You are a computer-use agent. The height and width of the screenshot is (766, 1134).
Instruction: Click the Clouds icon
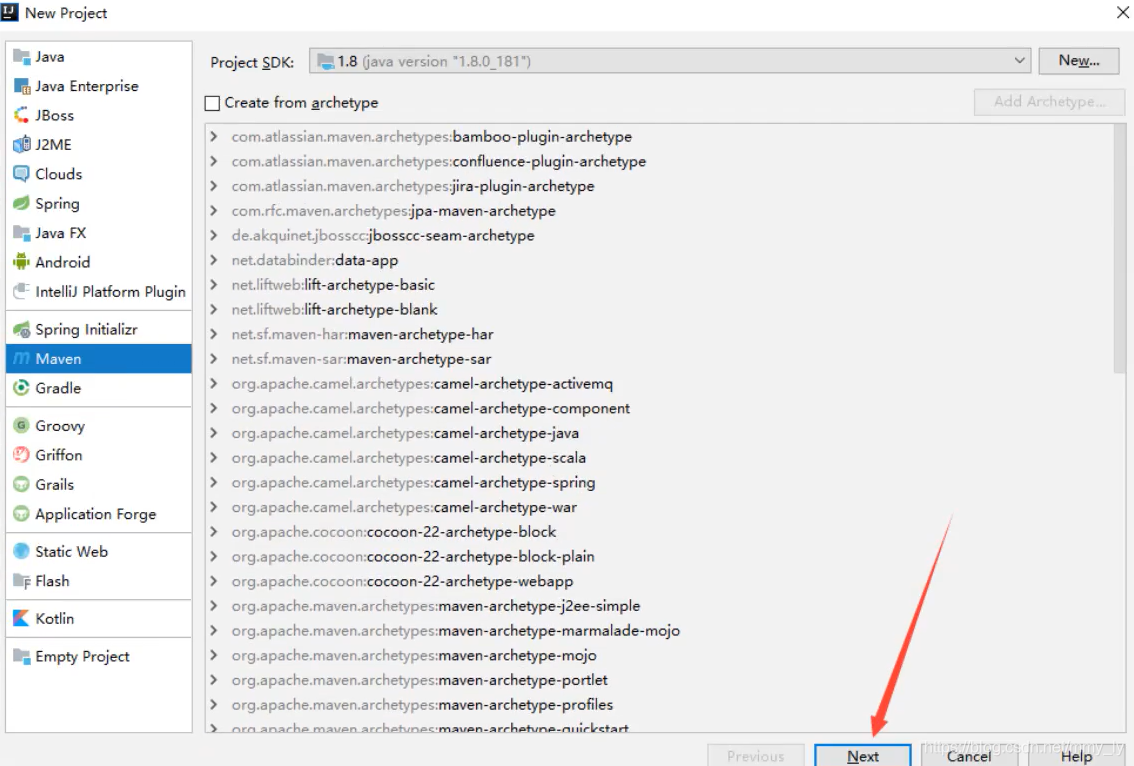tap(22, 174)
